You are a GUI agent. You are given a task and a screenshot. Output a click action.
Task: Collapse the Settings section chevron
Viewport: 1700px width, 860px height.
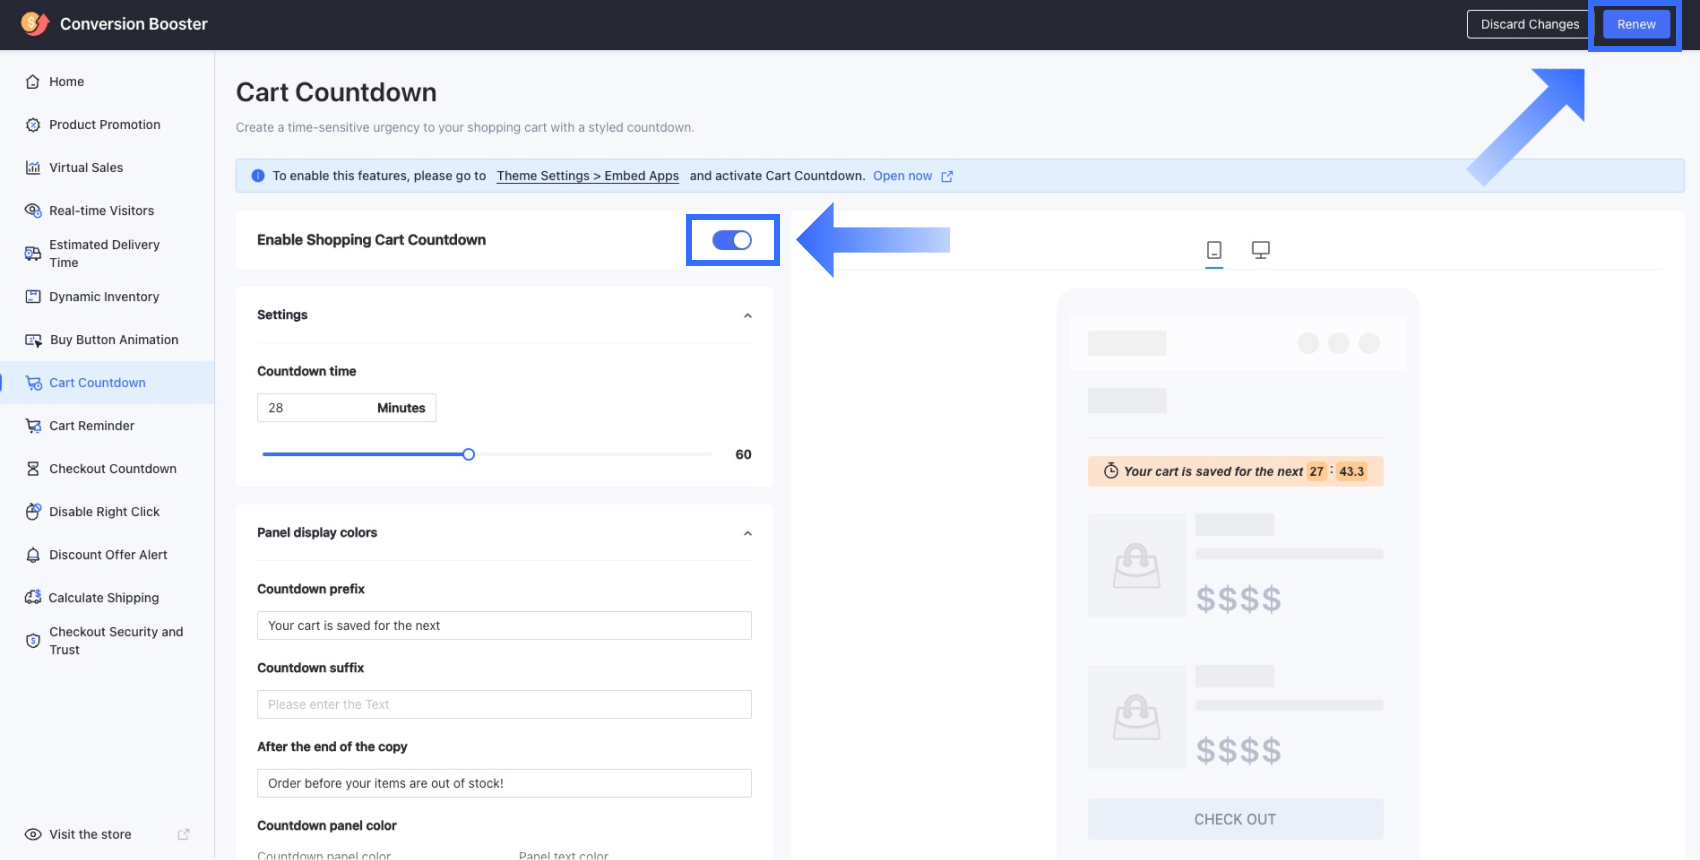tap(747, 316)
